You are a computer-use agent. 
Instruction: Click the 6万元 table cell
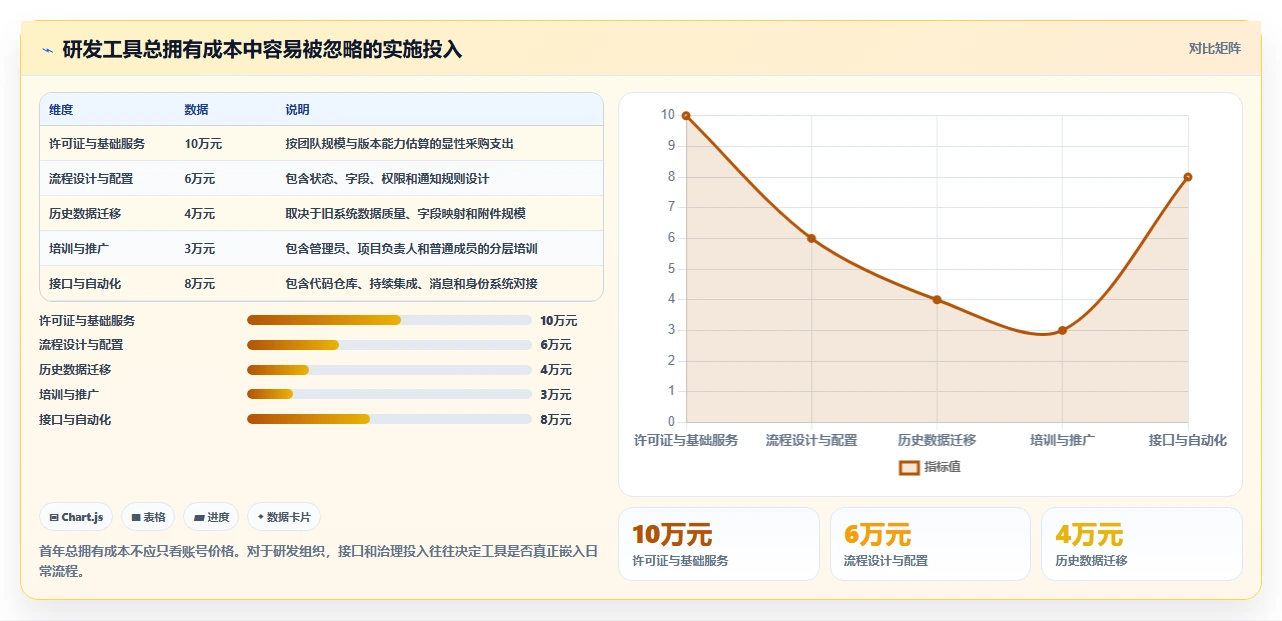click(x=200, y=179)
